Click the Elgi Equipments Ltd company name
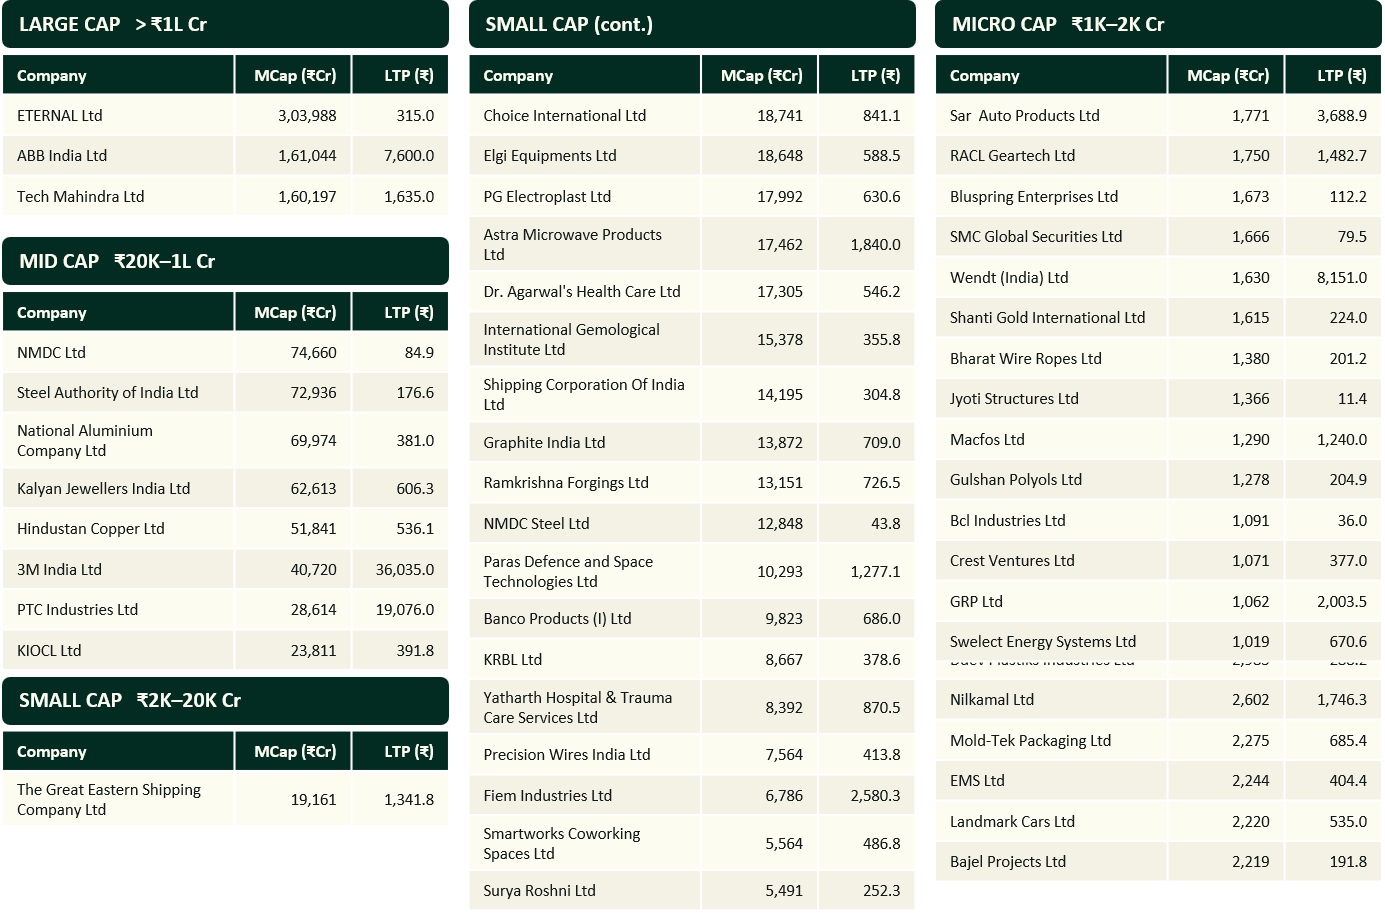Screen dimensions: 1385x913 click(550, 156)
